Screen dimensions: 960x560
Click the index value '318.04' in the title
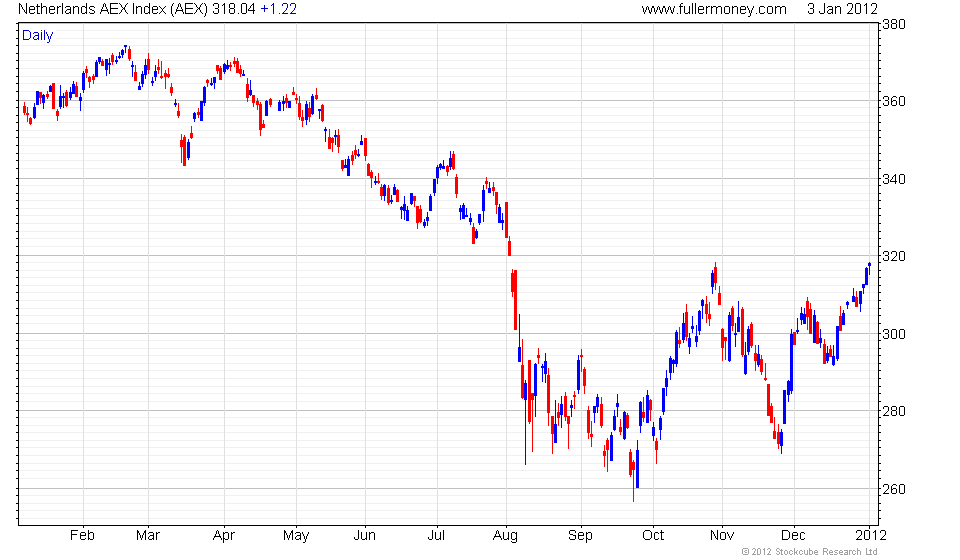click(x=234, y=9)
